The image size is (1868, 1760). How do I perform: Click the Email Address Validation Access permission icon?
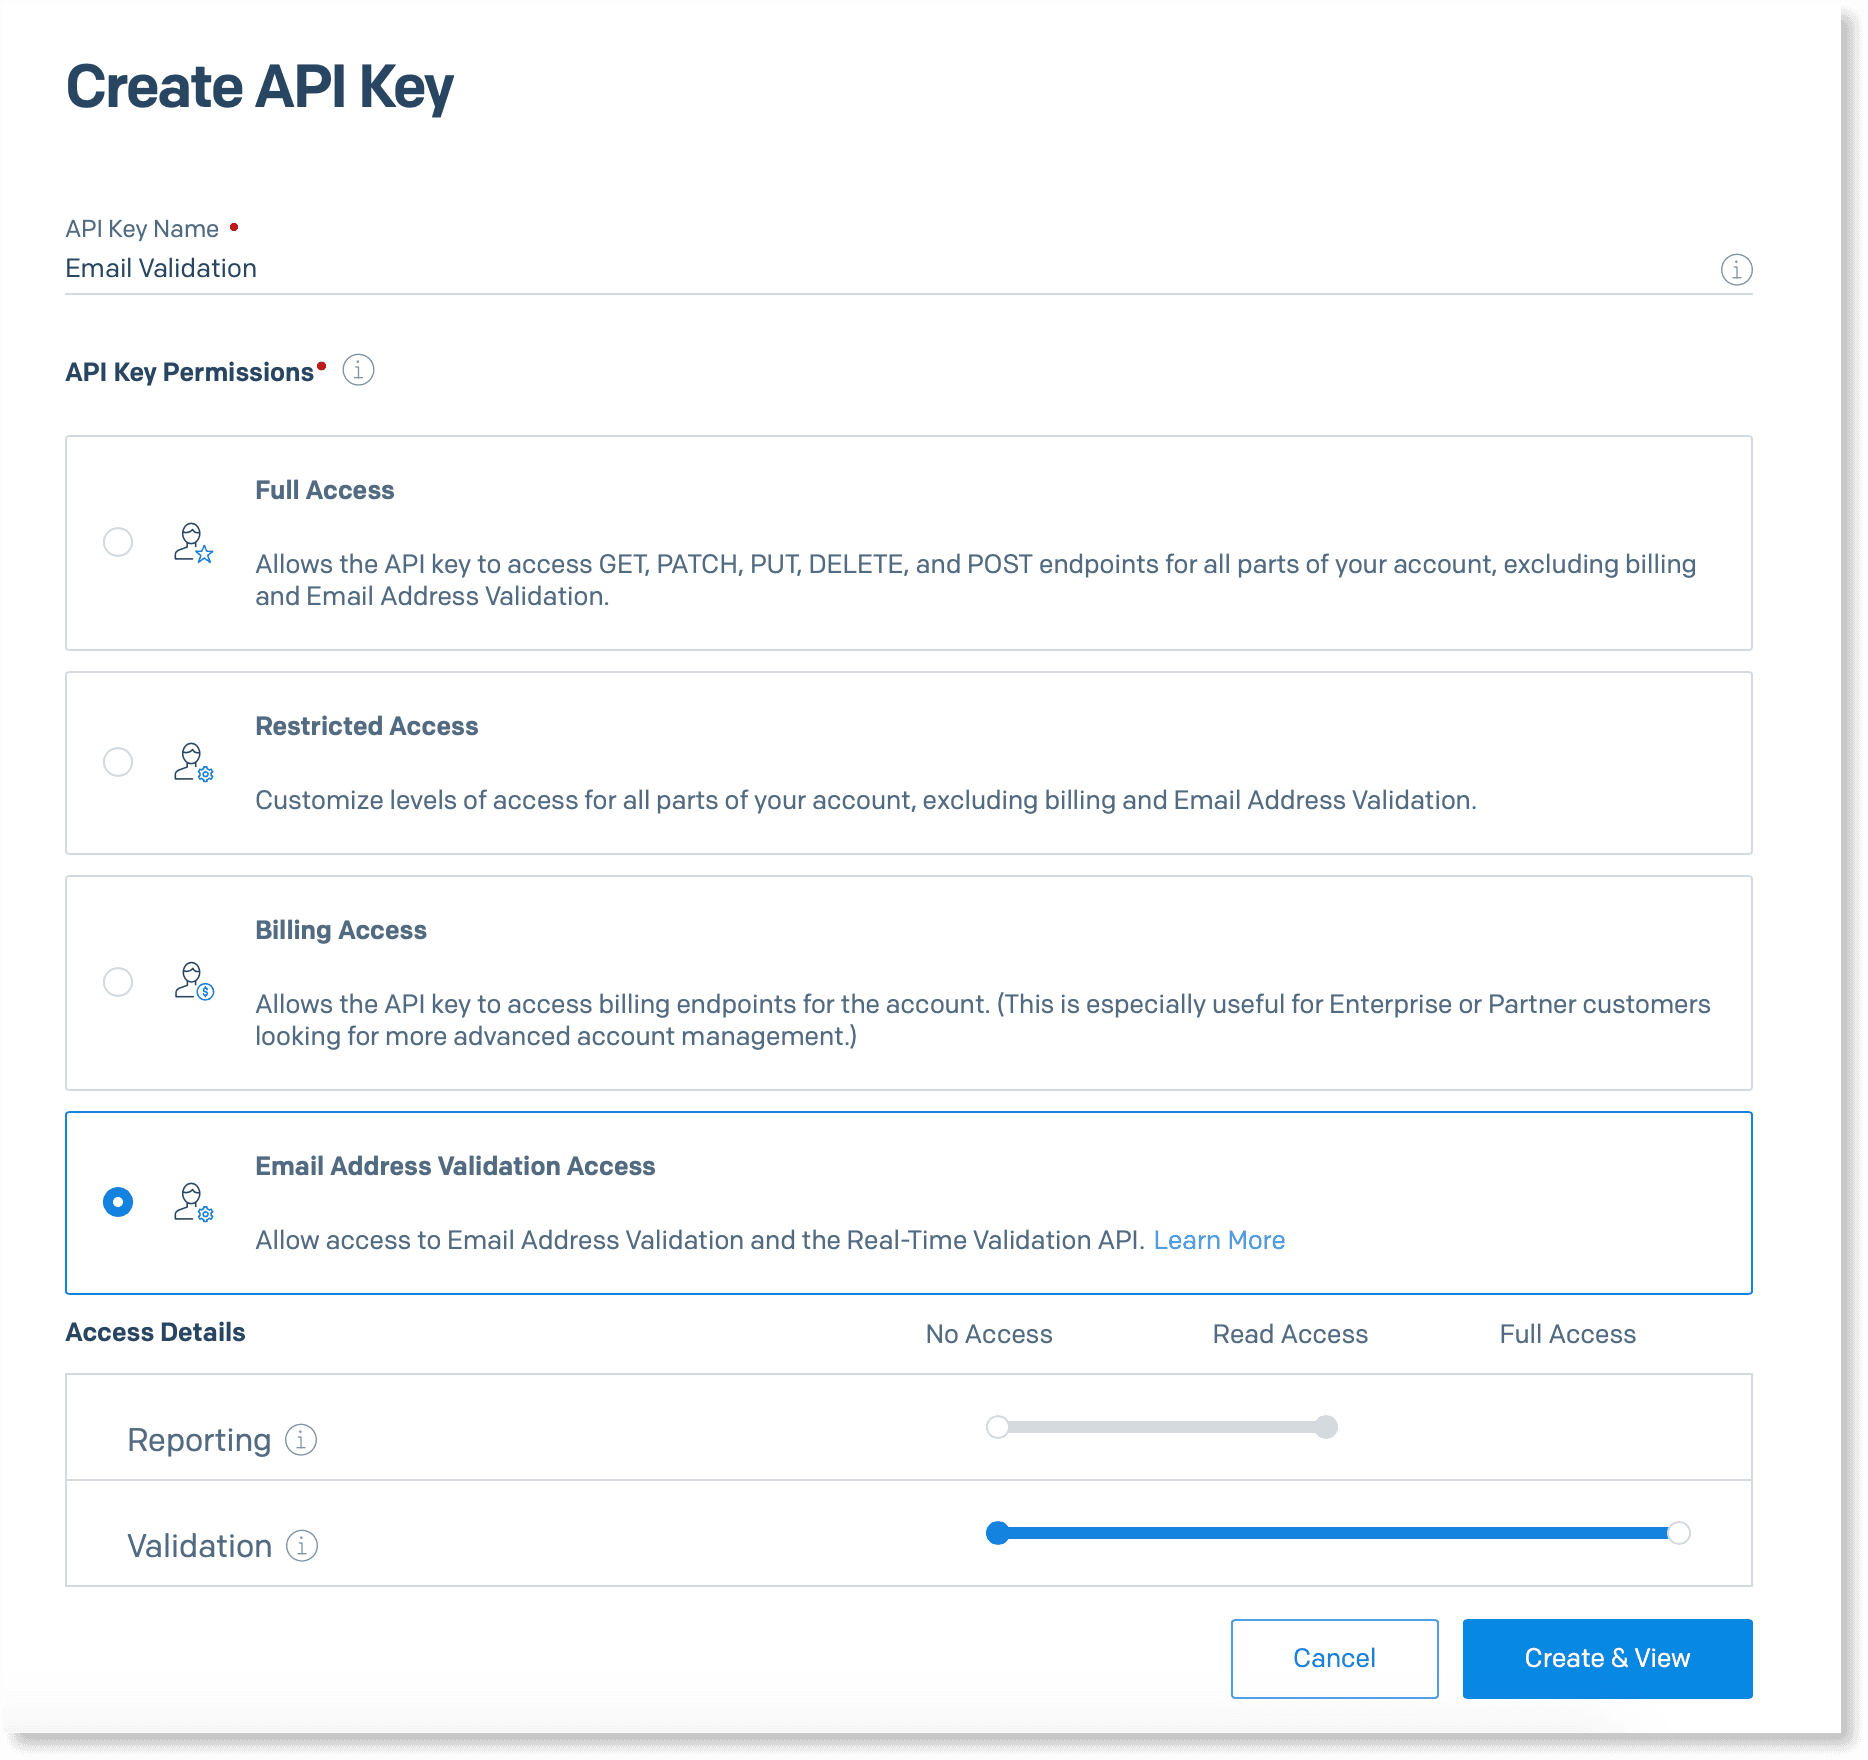coord(193,1203)
